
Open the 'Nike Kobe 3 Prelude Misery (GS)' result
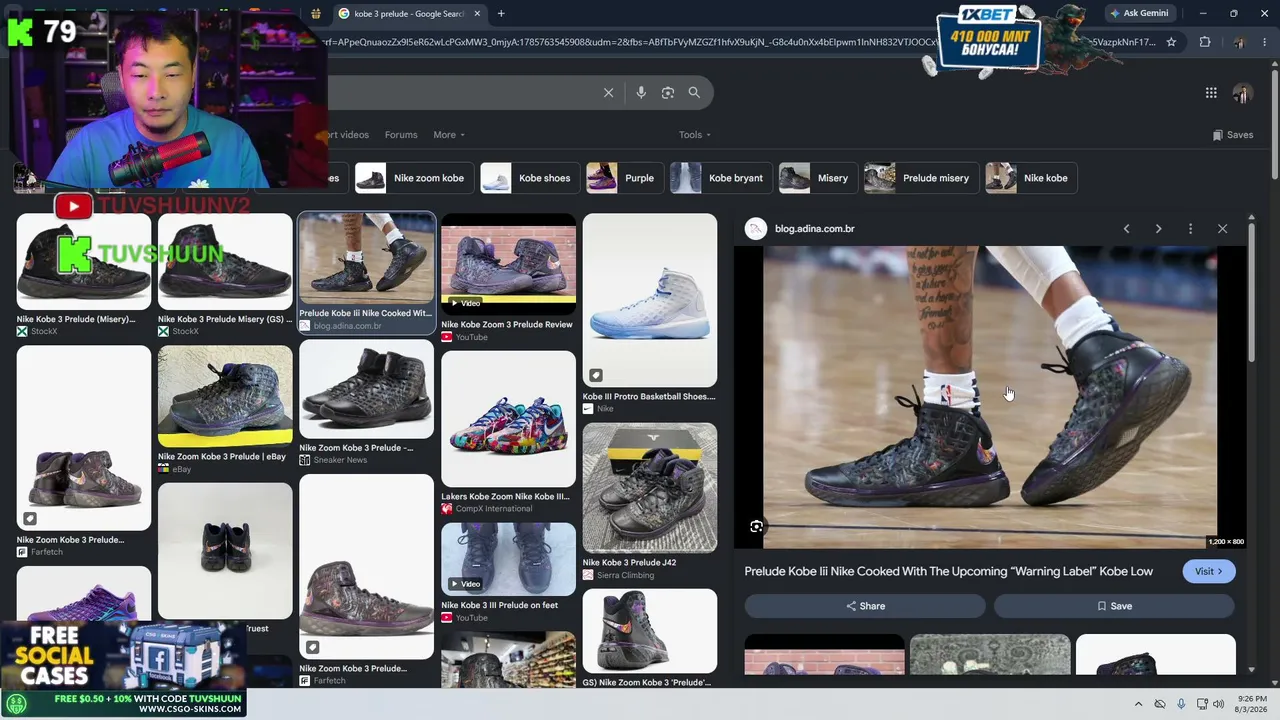point(225,274)
